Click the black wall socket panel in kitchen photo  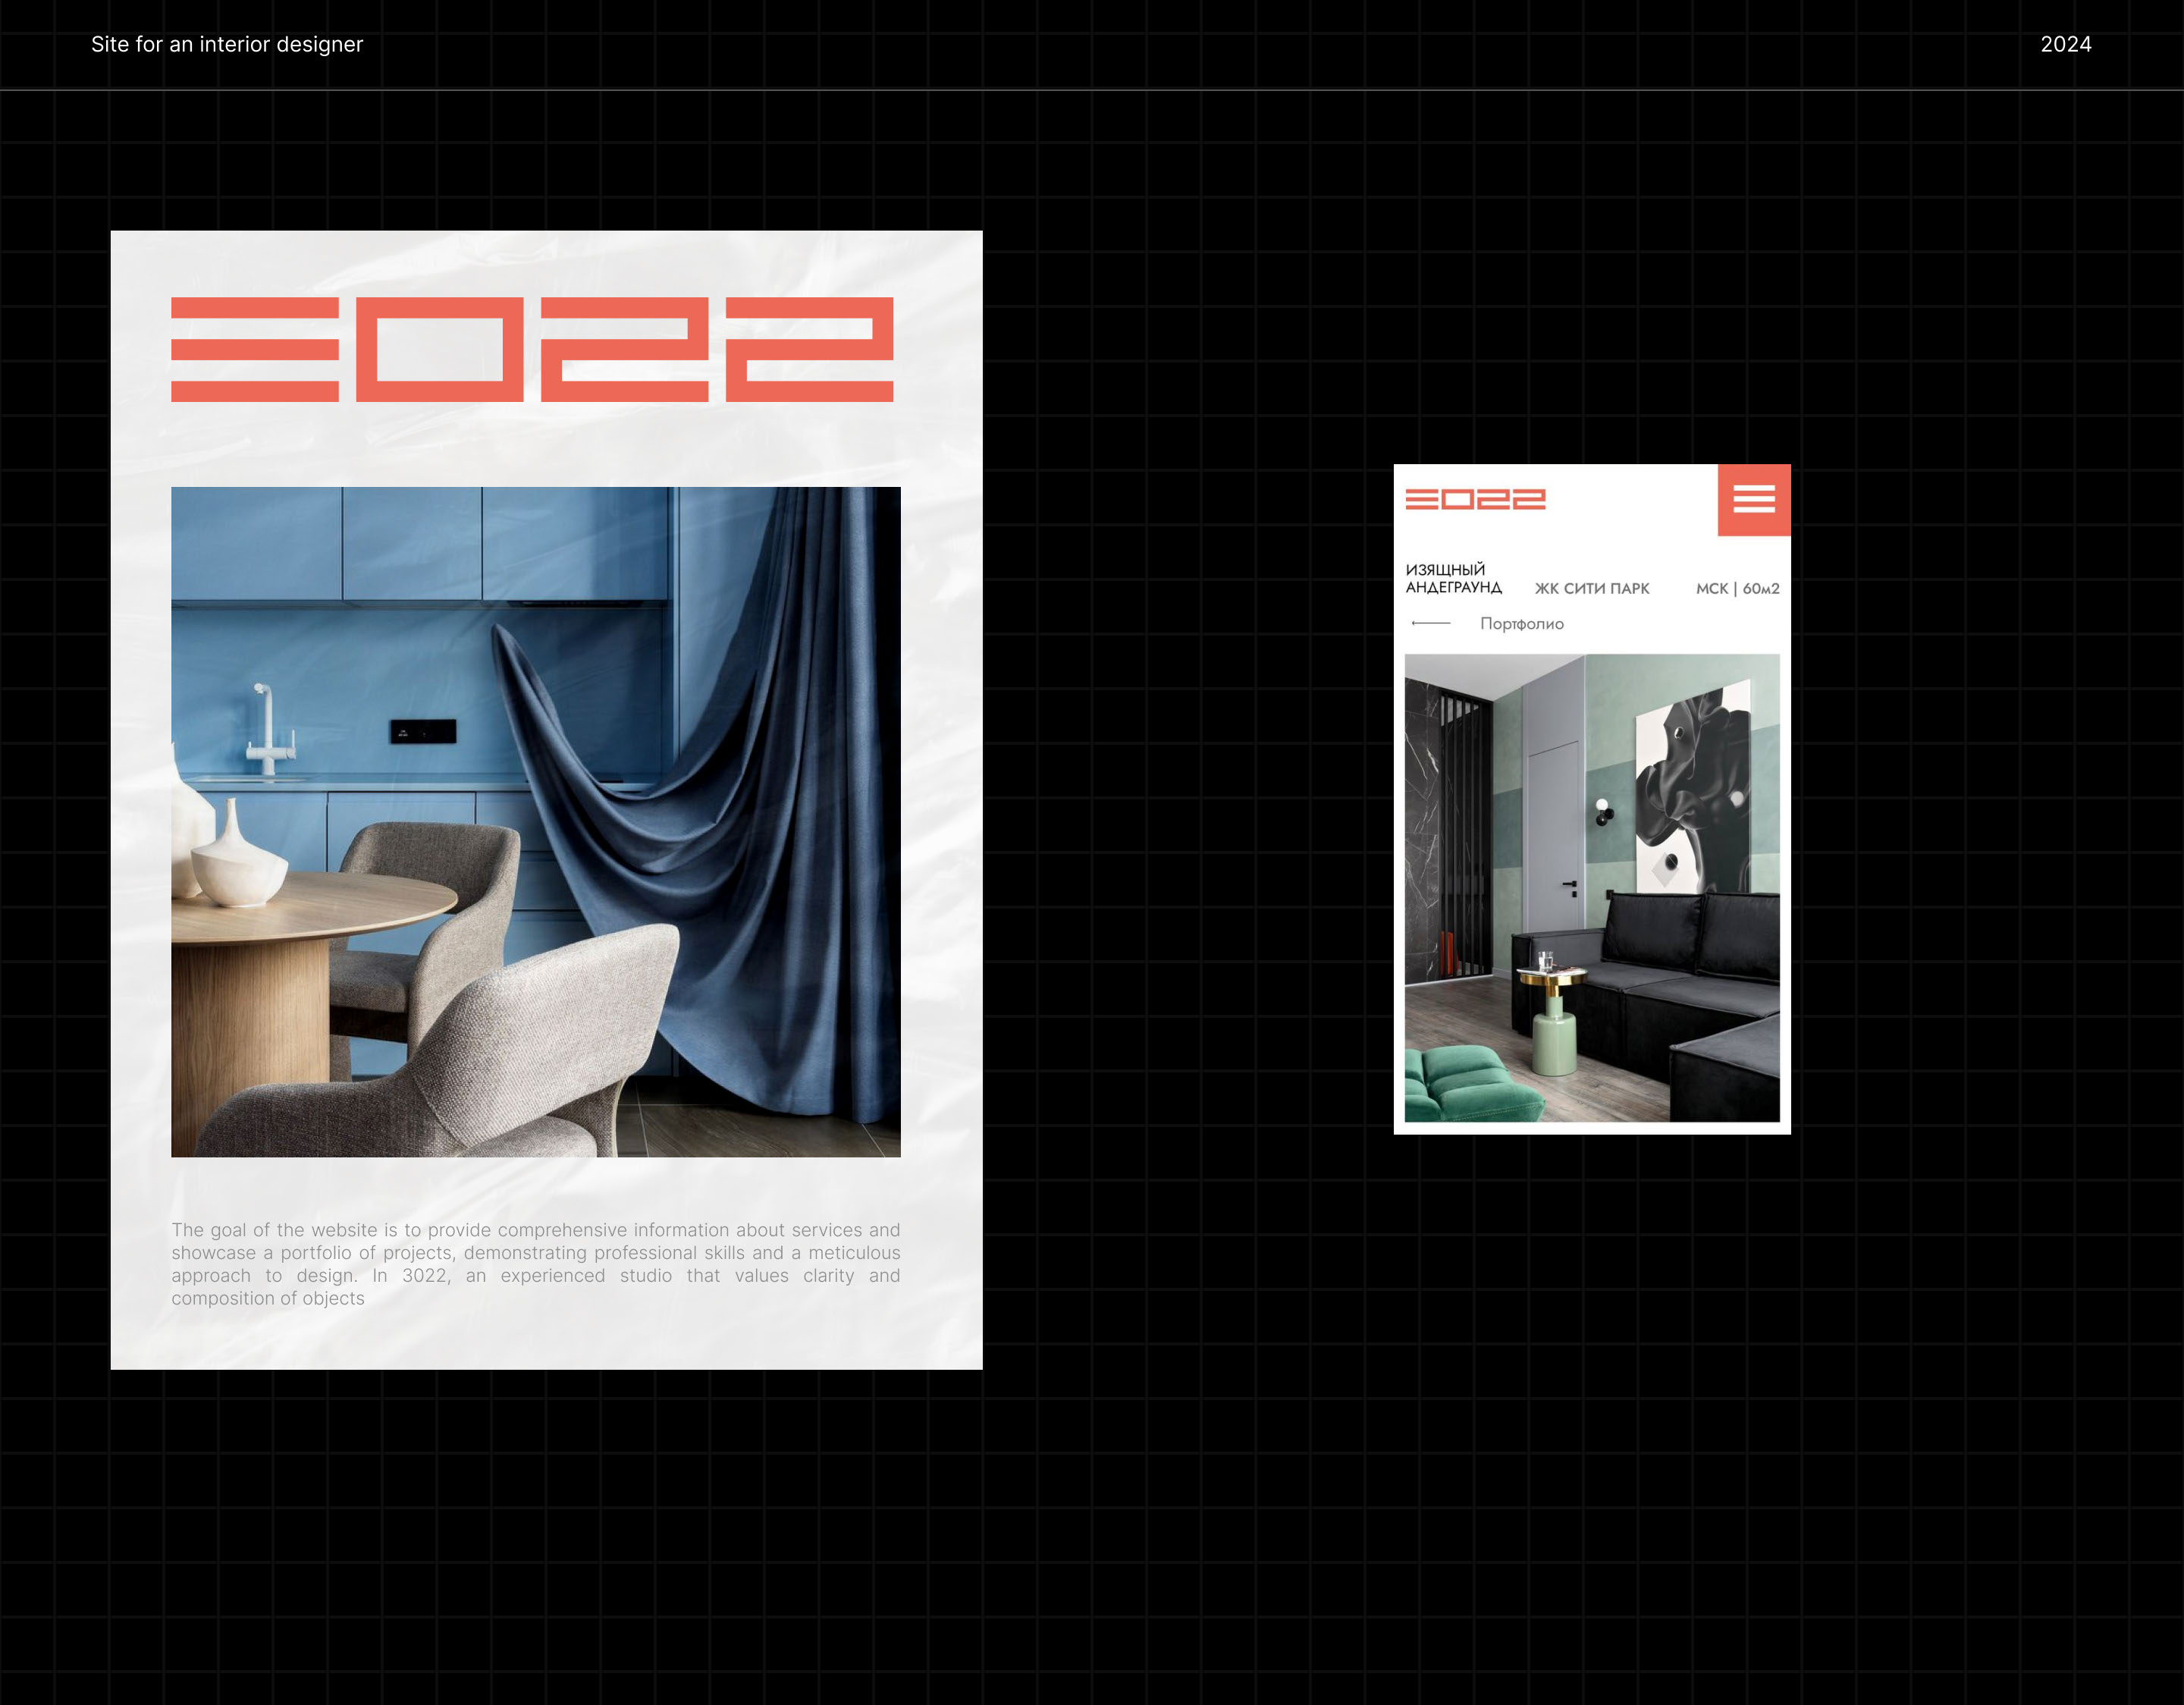[x=423, y=731]
